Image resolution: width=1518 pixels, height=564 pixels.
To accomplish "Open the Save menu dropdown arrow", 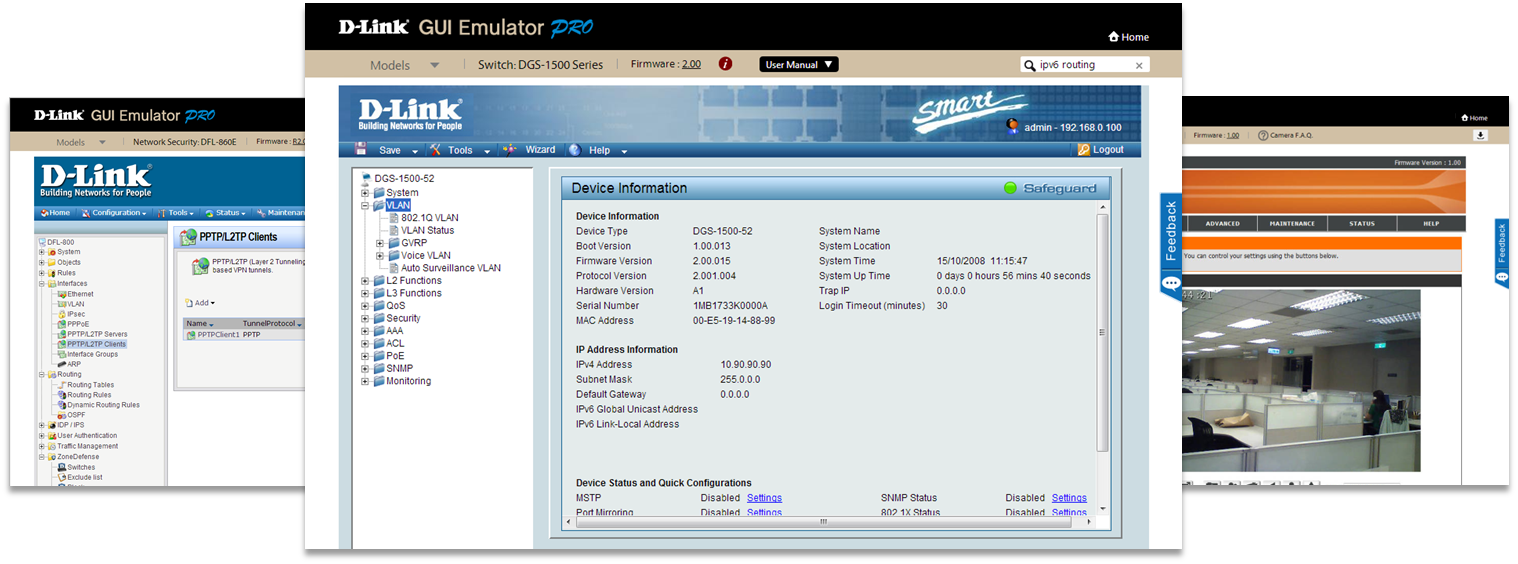I will tap(413, 152).
